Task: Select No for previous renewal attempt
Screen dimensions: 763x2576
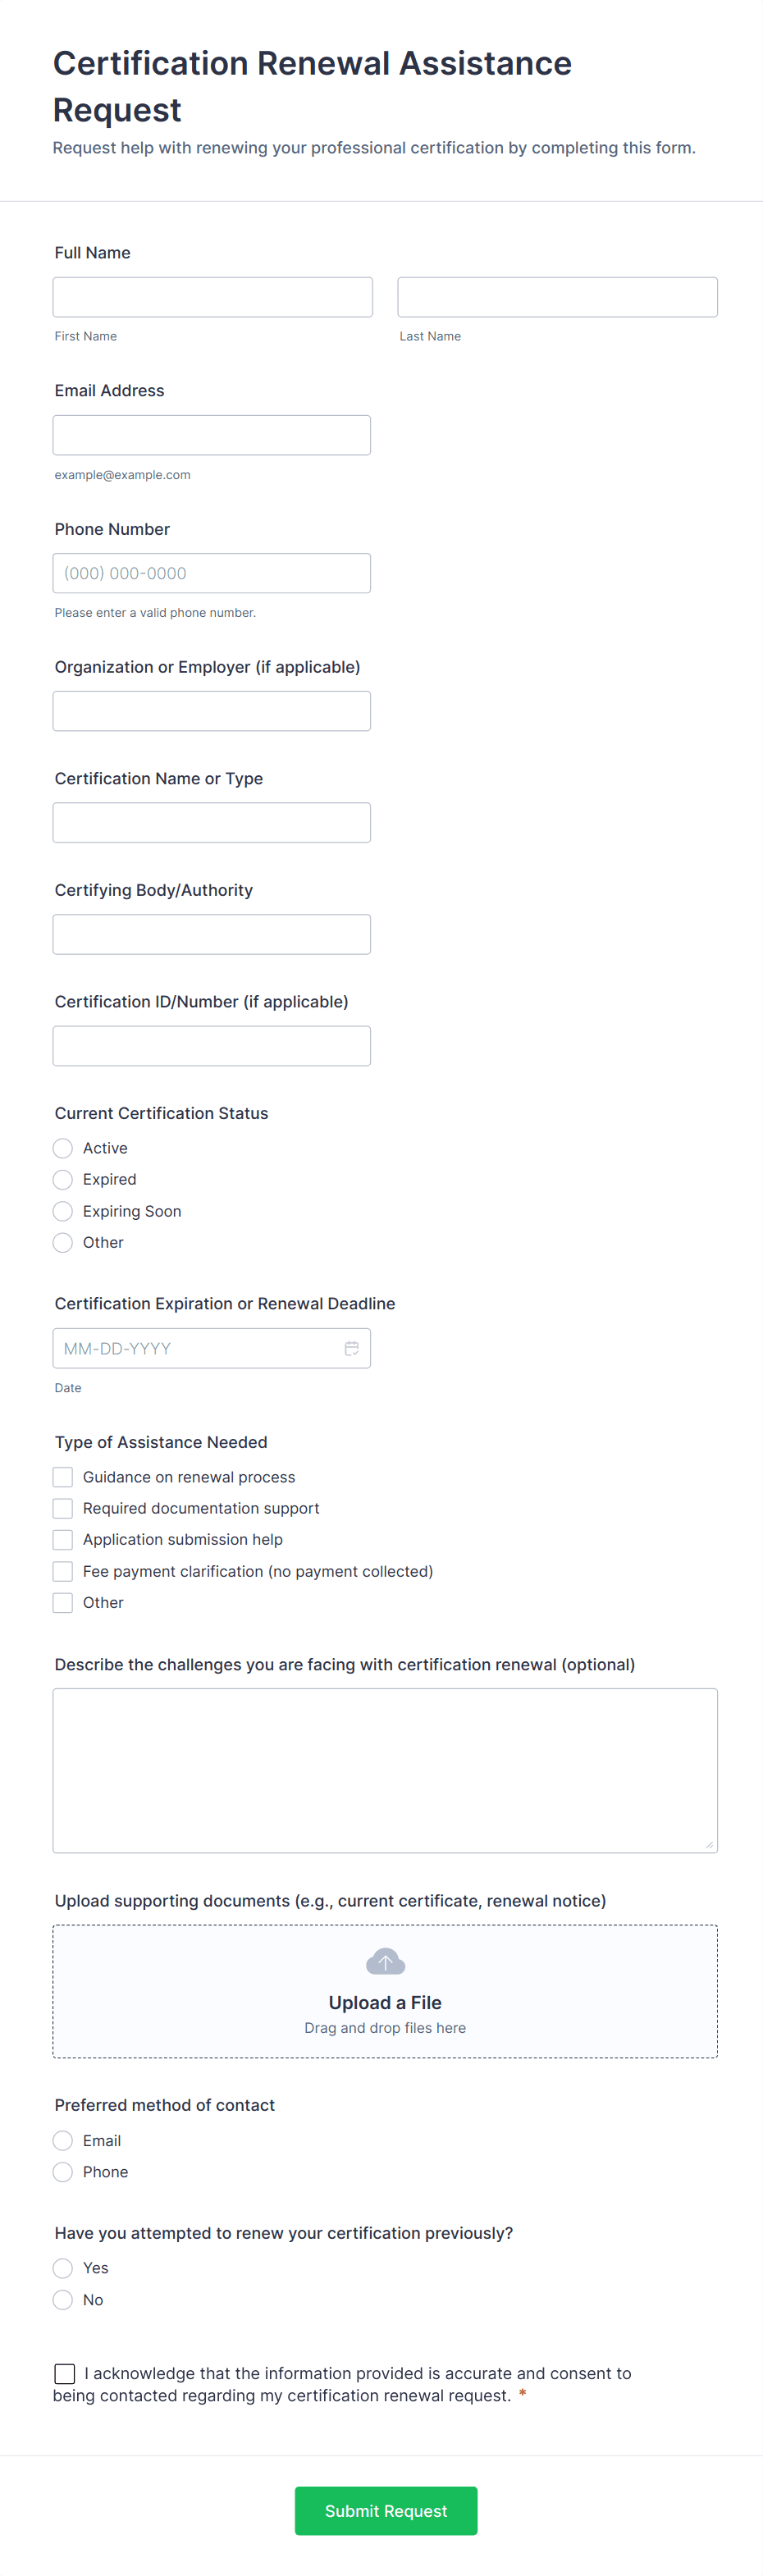Action: click(x=62, y=2299)
